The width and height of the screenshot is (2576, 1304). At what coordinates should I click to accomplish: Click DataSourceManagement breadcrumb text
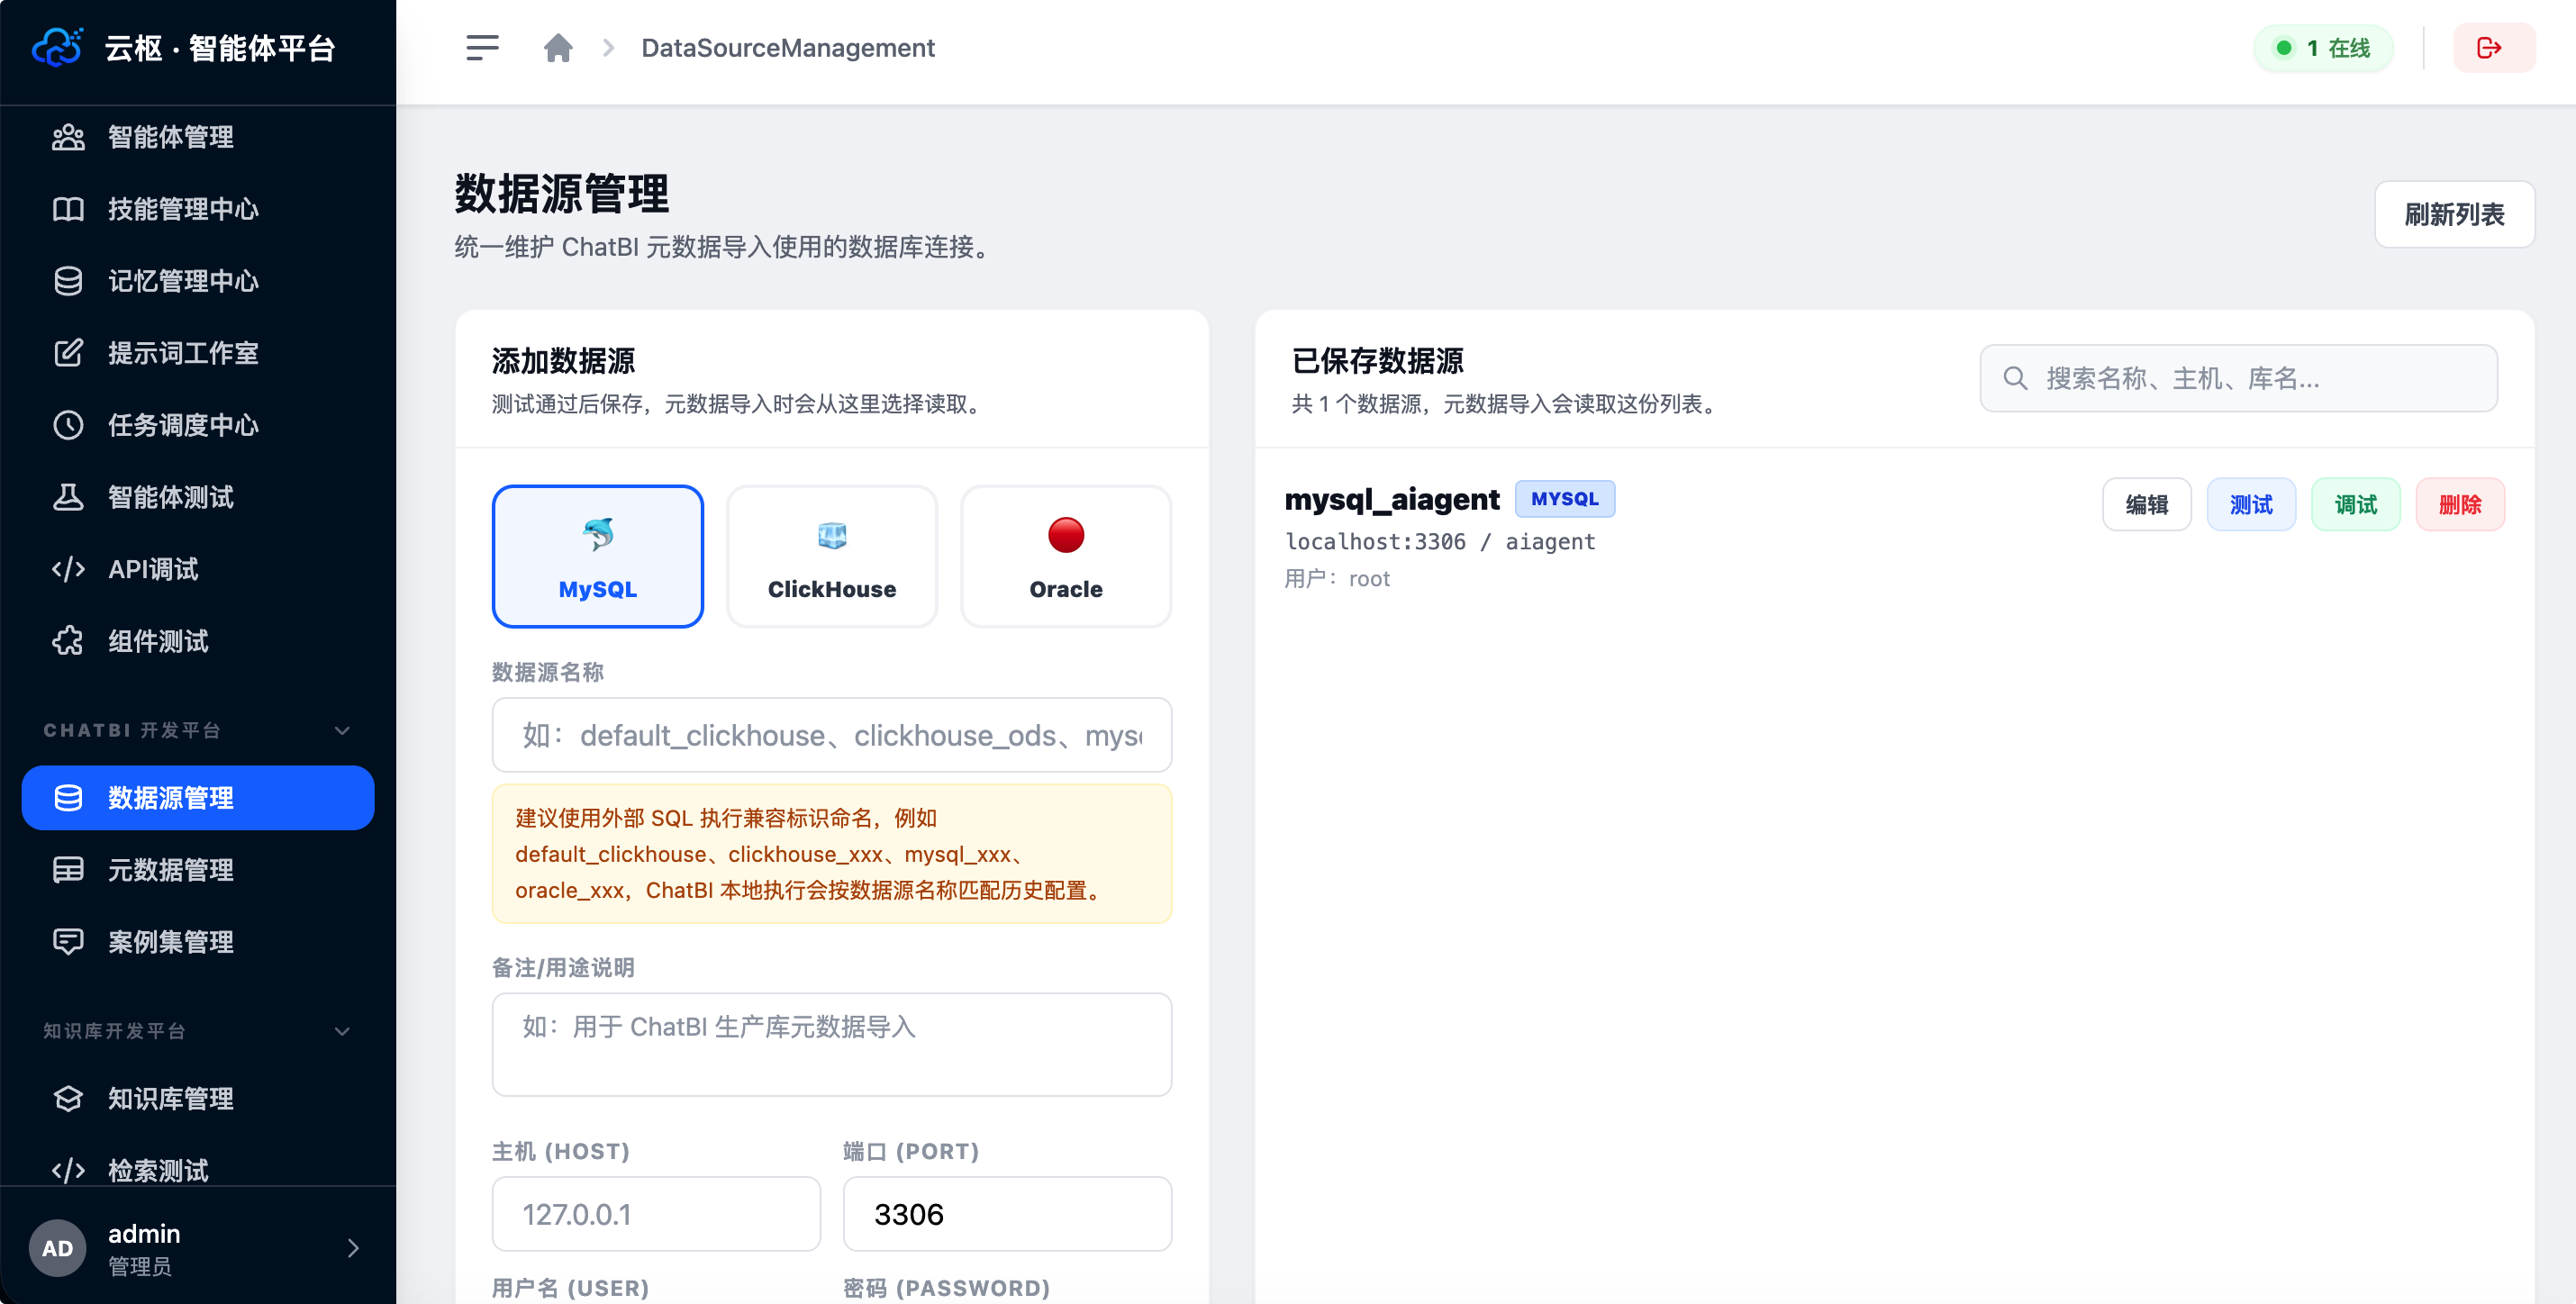tap(788, 47)
